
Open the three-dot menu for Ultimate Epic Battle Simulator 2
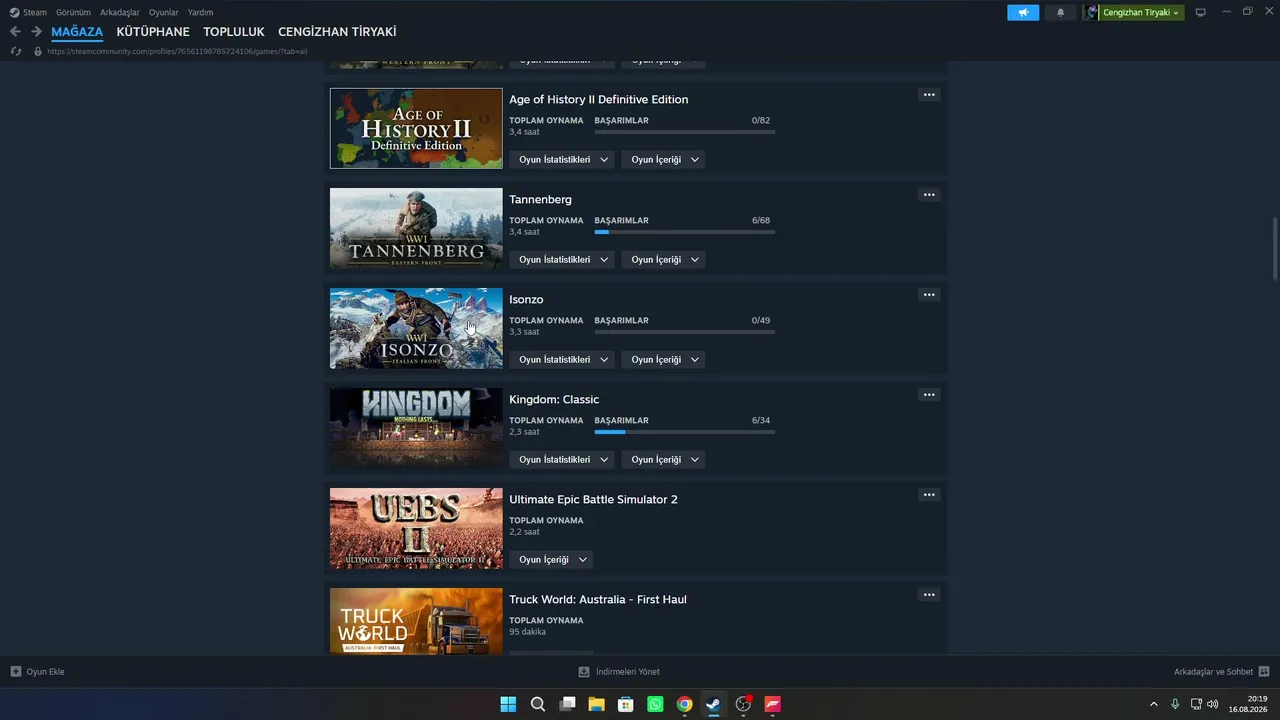929,495
